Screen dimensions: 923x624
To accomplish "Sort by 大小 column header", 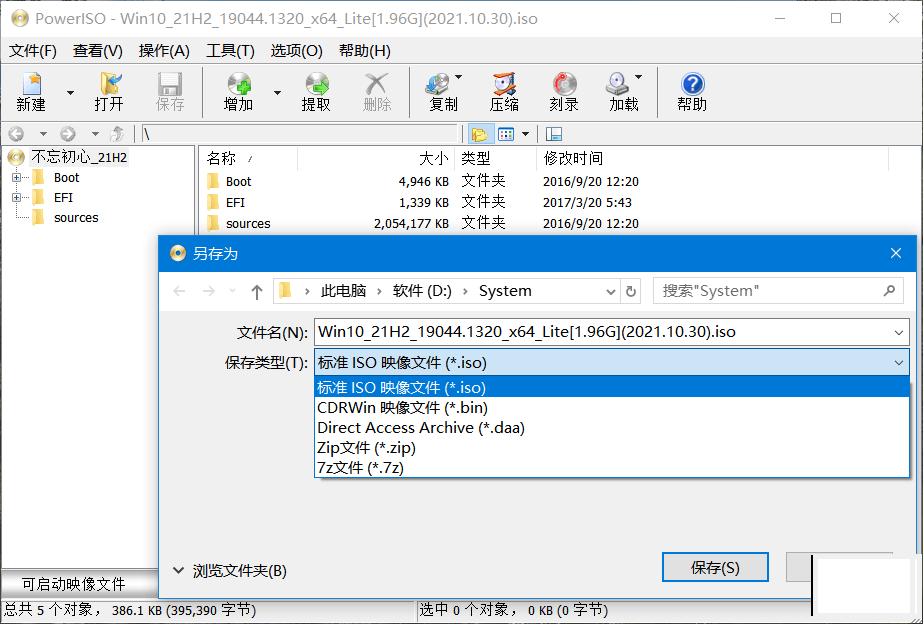I will pyautogui.click(x=377, y=158).
